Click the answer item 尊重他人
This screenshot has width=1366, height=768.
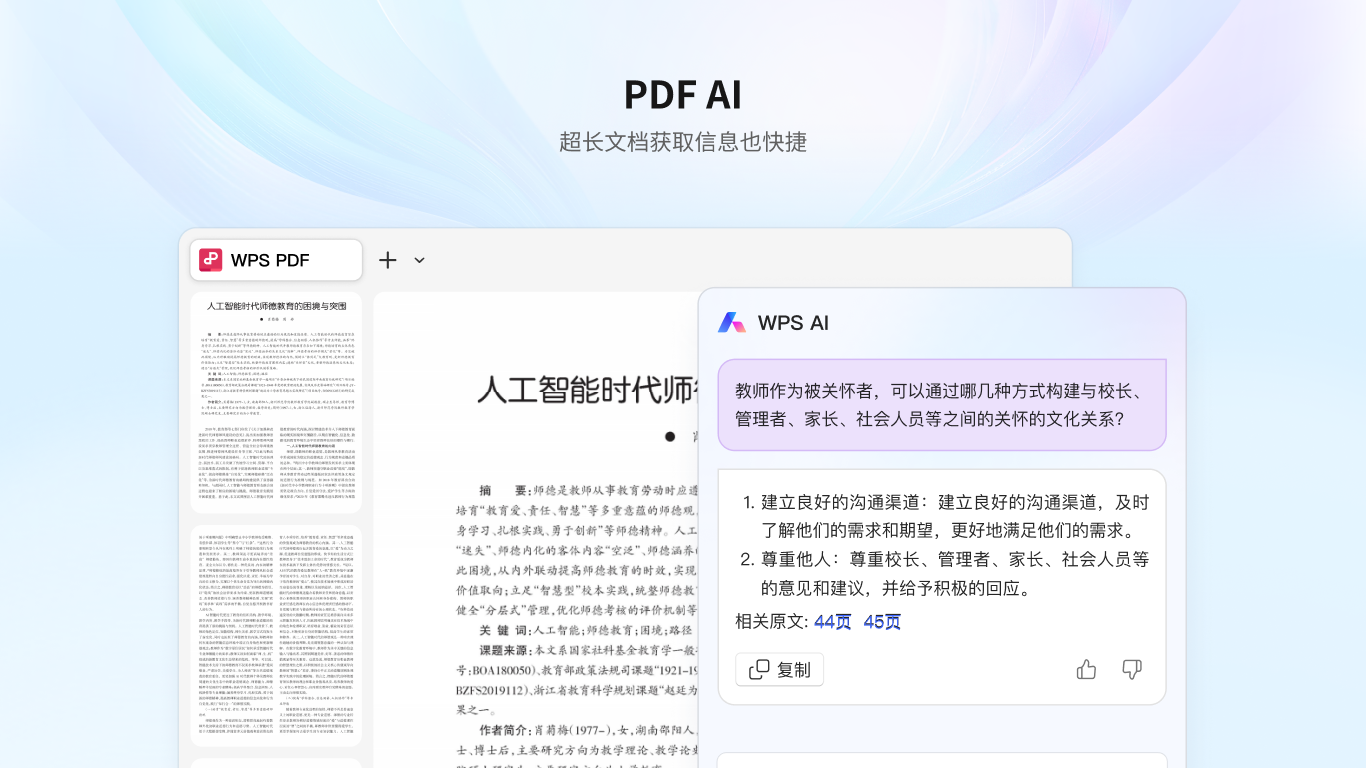pos(944,573)
